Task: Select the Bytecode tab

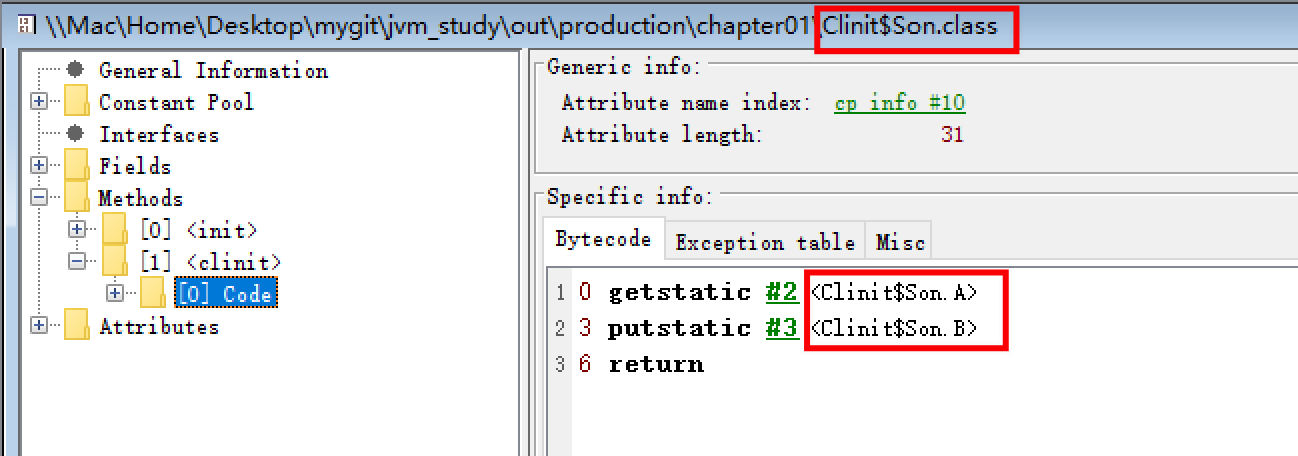Action: (603, 240)
